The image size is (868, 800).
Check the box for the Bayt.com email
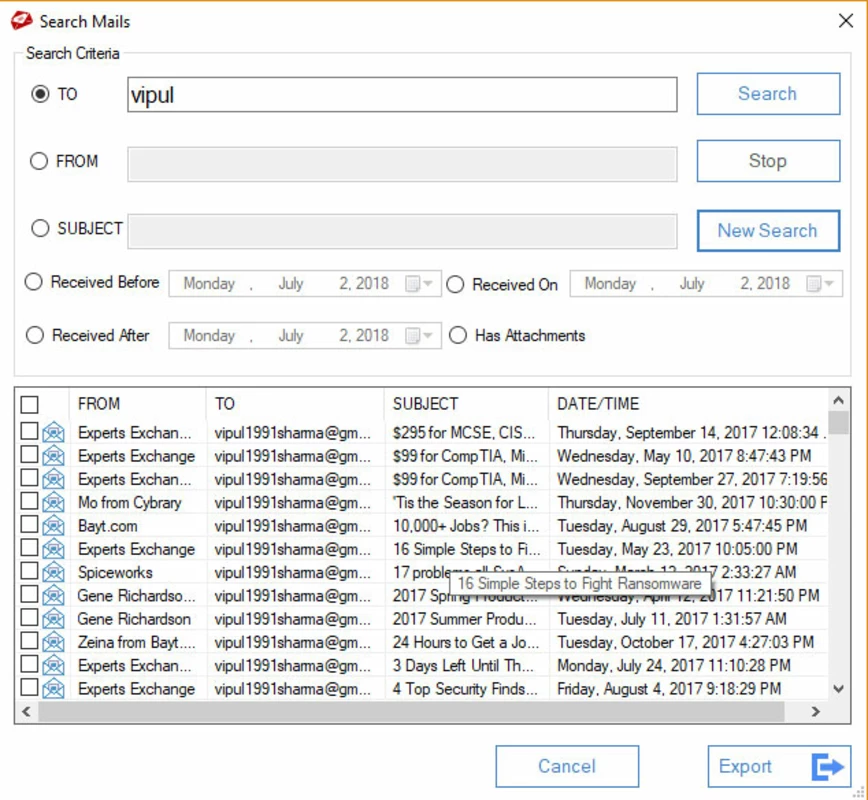[29, 524]
